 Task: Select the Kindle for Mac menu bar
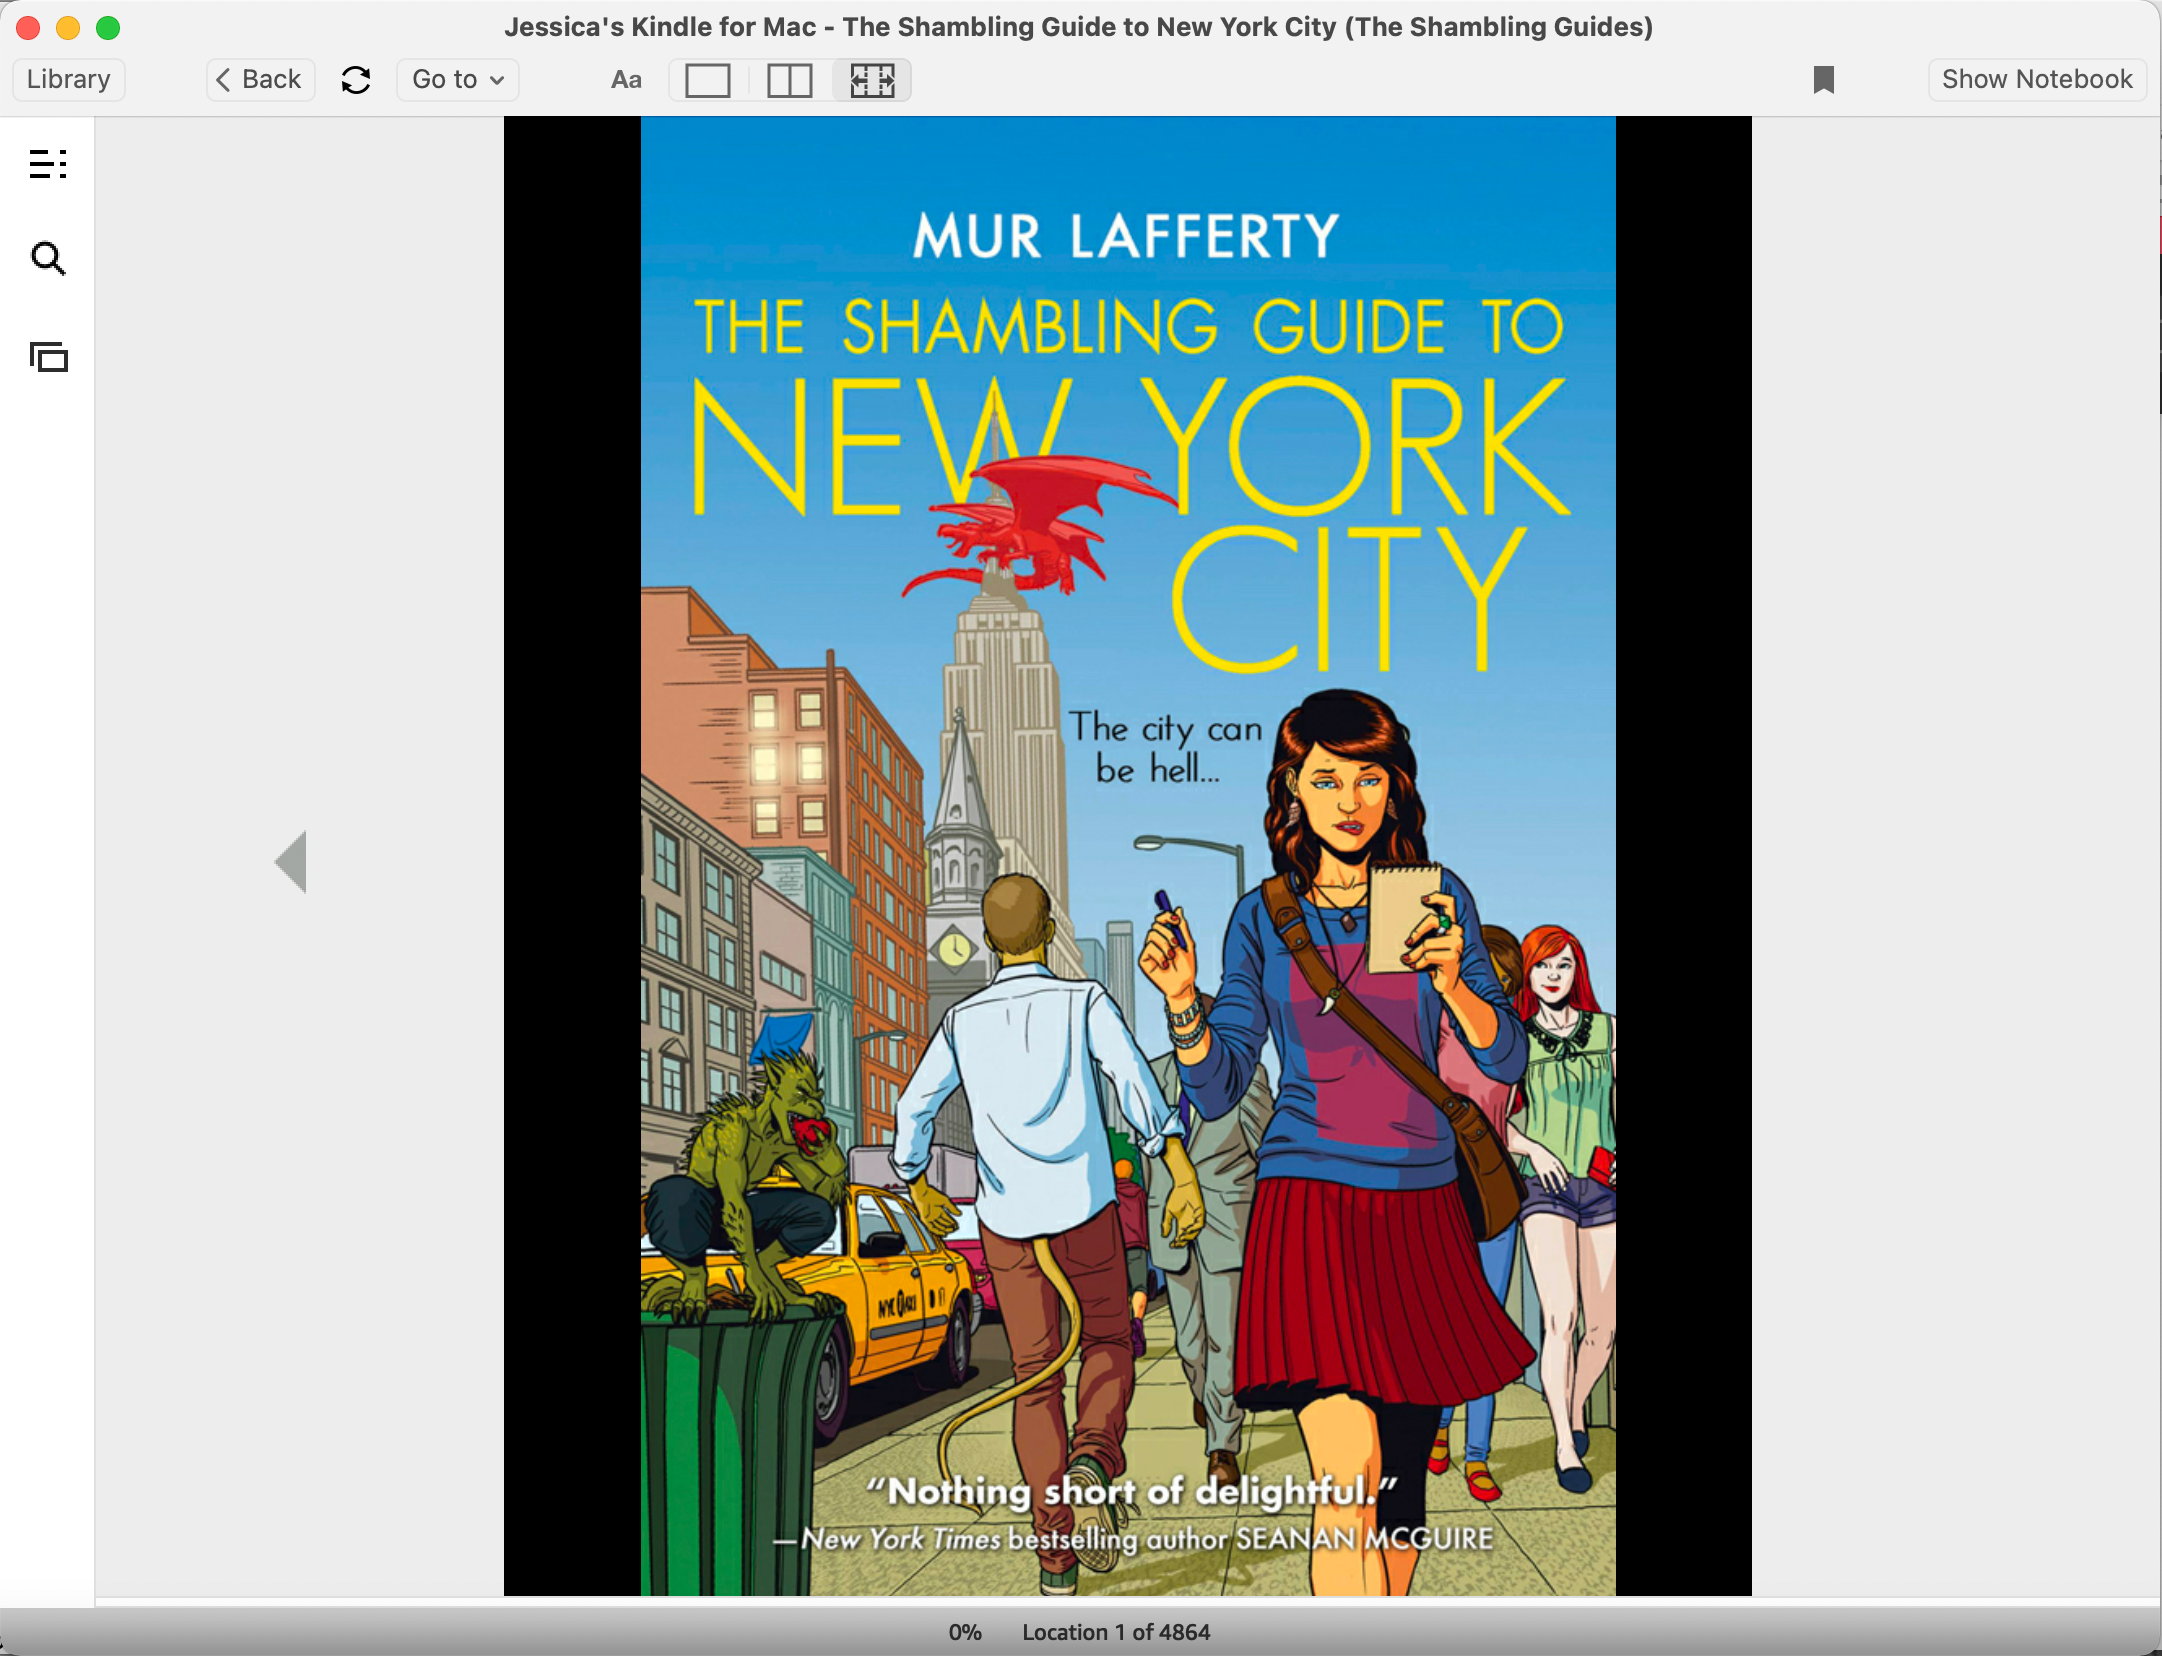click(1080, 78)
